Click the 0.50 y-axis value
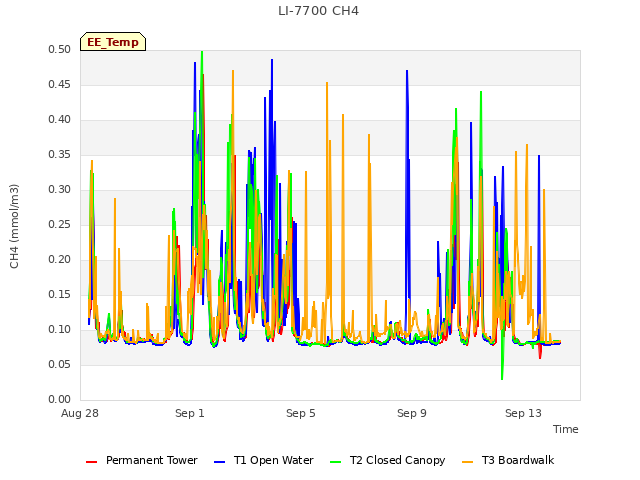Image resolution: width=640 pixels, height=480 pixels. [60, 50]
